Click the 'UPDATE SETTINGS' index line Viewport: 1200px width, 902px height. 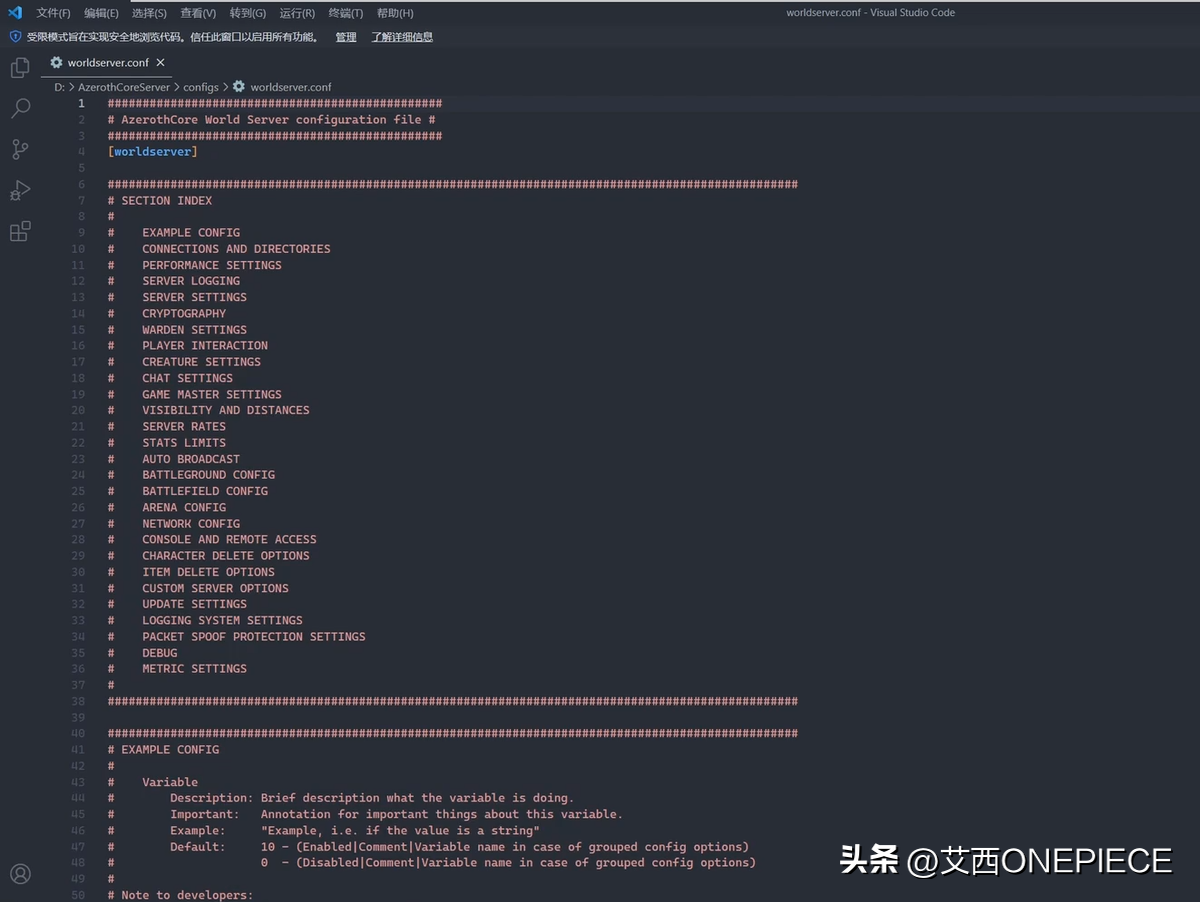pos(194,604)
